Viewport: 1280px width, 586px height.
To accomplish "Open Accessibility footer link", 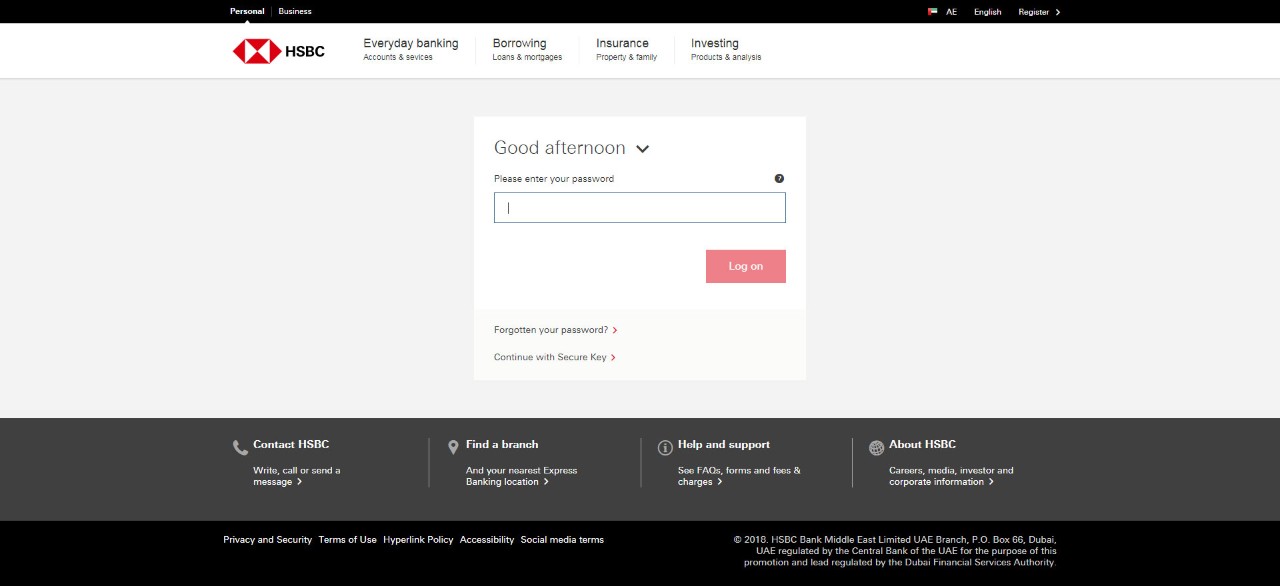I will (487, 540).
